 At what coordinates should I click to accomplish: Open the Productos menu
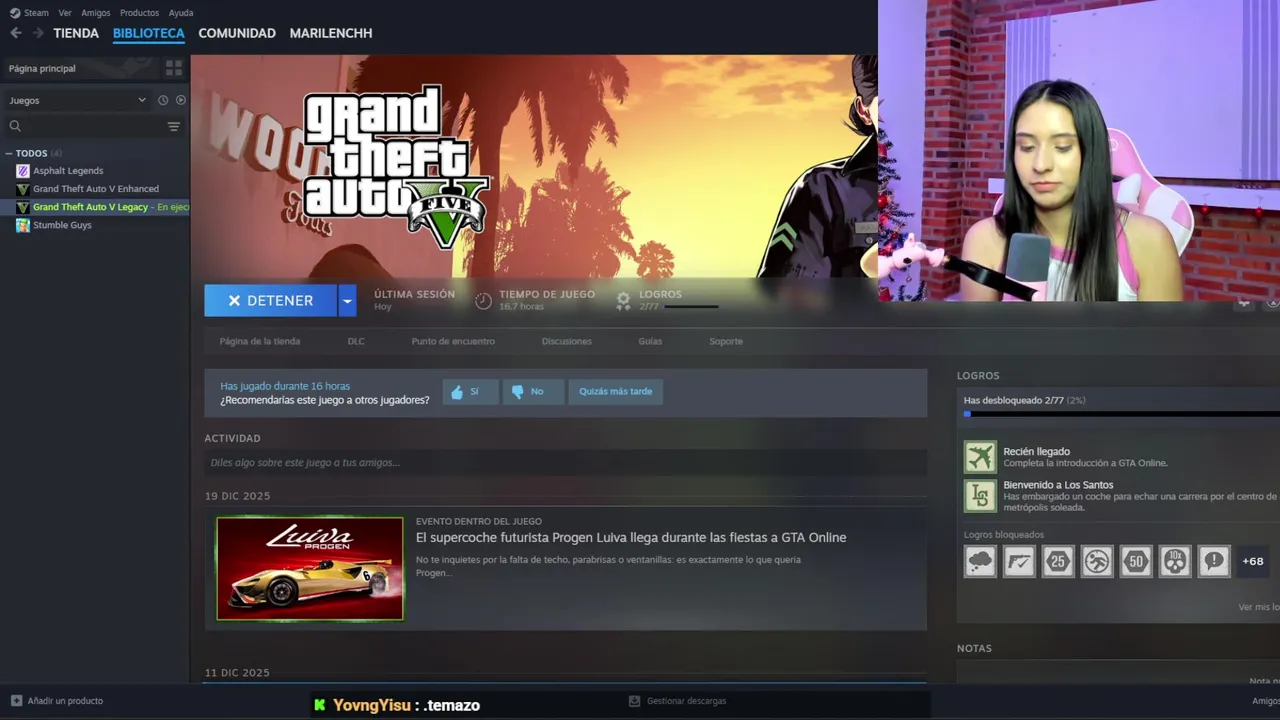[x=139, y=13]
